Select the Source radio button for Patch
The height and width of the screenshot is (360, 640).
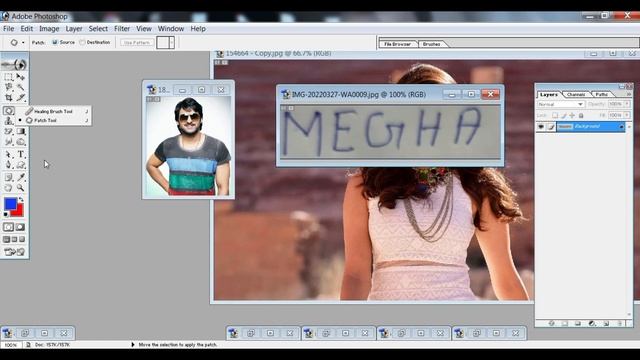point(55,42)
